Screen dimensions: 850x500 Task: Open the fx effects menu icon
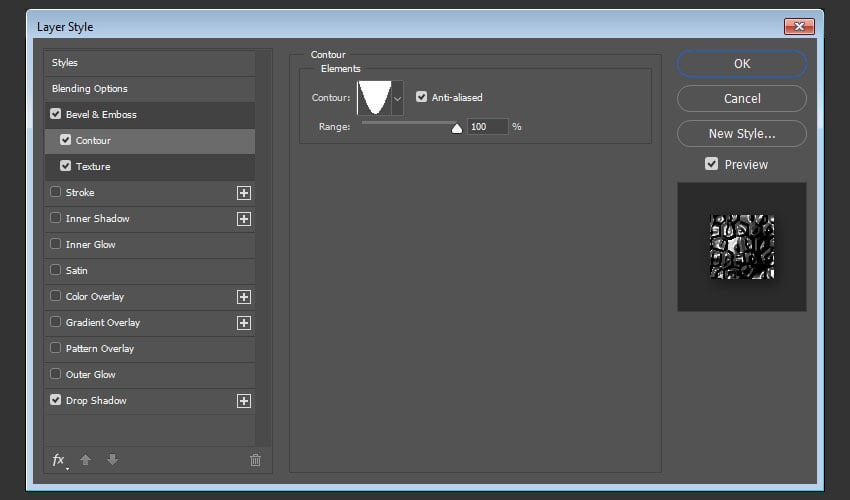click(59, 460)
